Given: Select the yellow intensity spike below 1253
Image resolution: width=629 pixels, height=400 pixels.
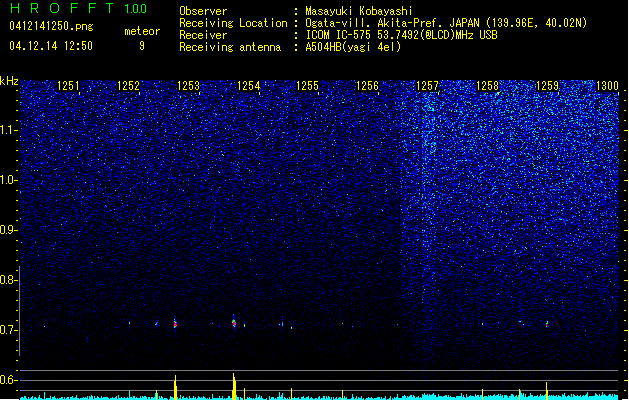Looking at the screenshot, I should click(175, 387).
